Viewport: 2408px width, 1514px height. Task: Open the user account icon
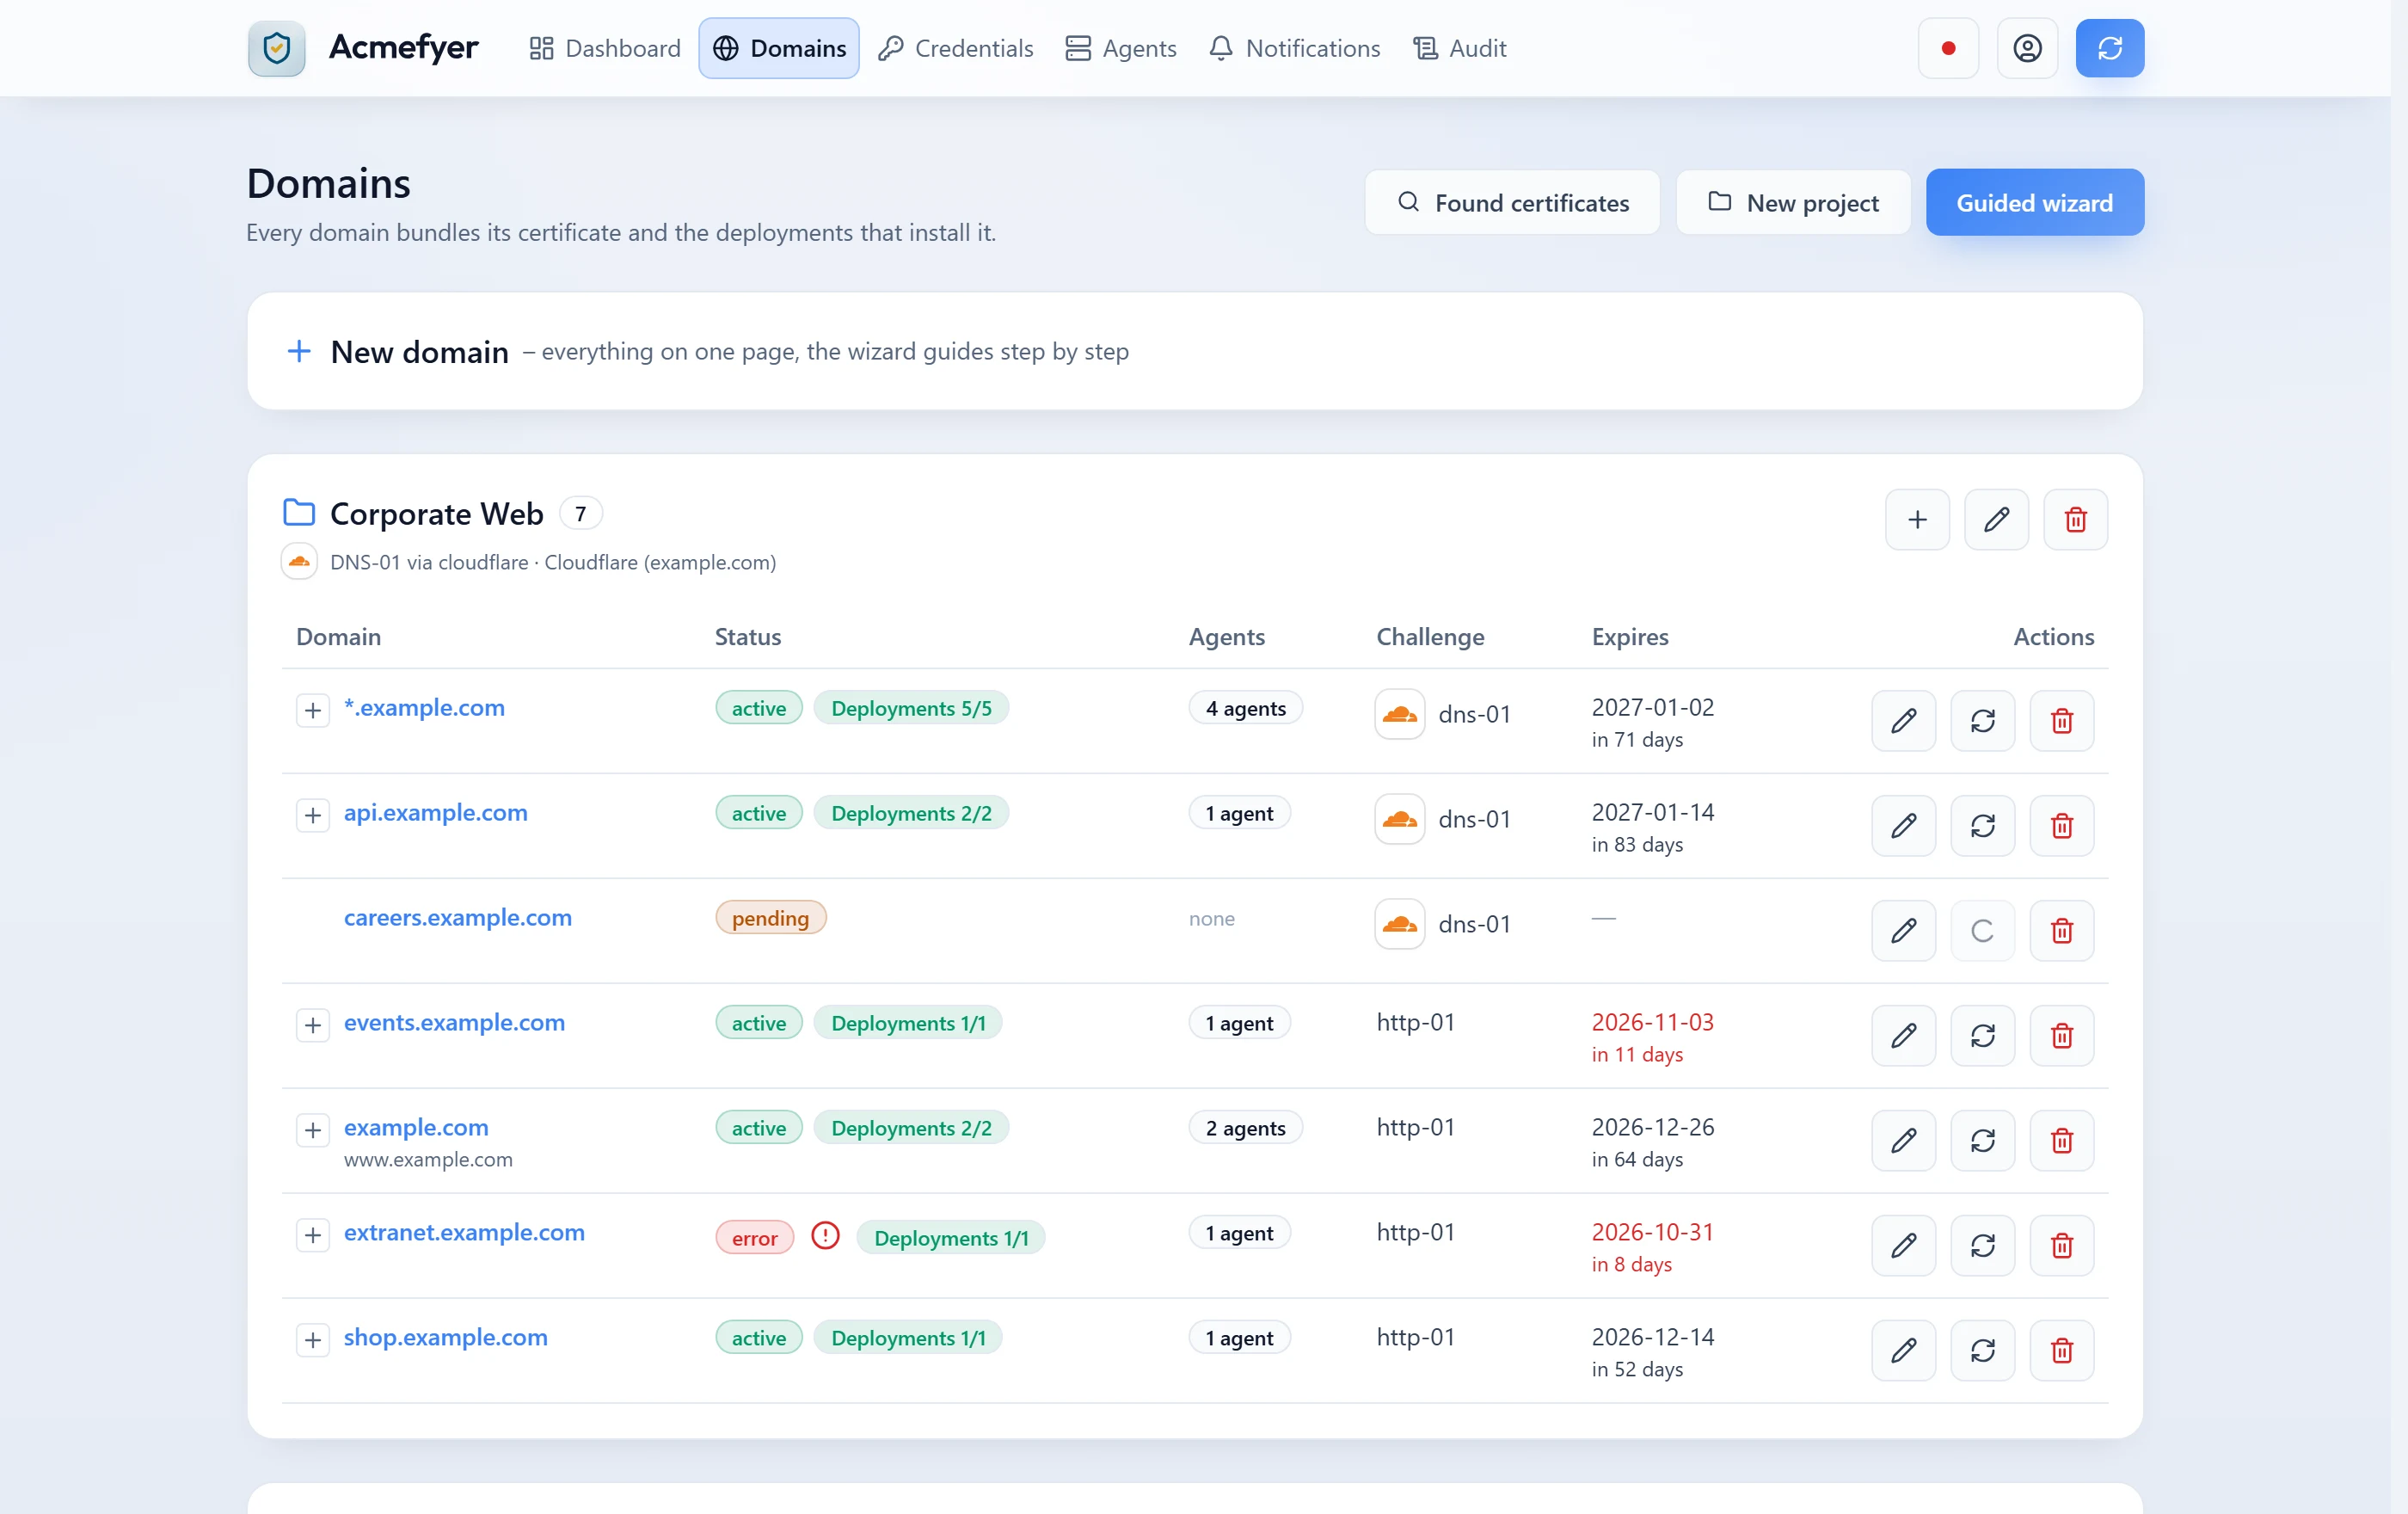point(2027,48)
